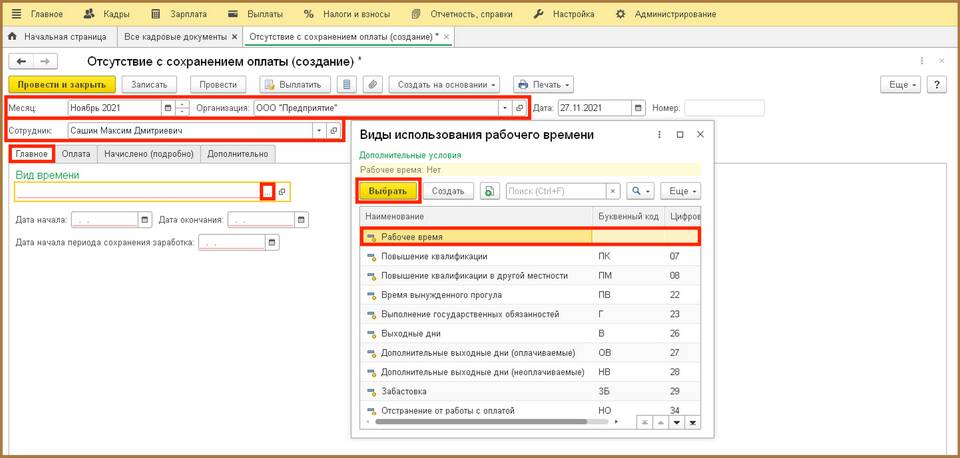Click the ellipsis select button in Вид времени
Viewport: 960px width, 458px height.
[267, 191]
